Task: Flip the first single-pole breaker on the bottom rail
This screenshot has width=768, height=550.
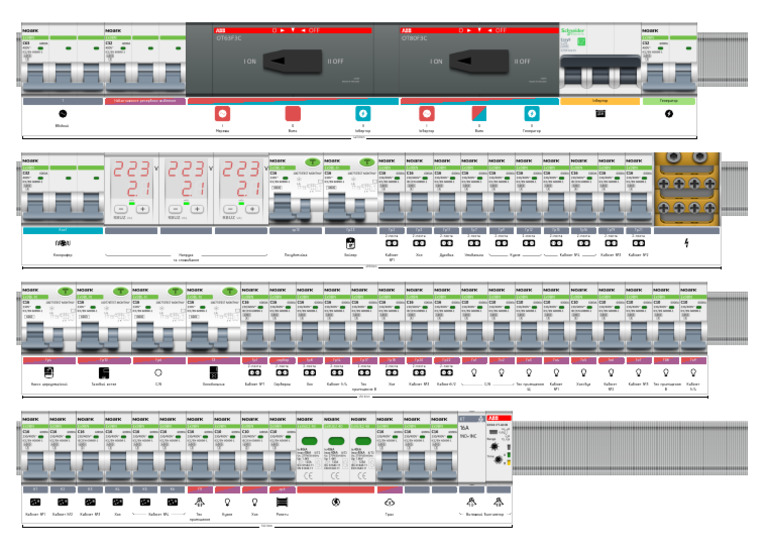Action: [x=35, y=464]
